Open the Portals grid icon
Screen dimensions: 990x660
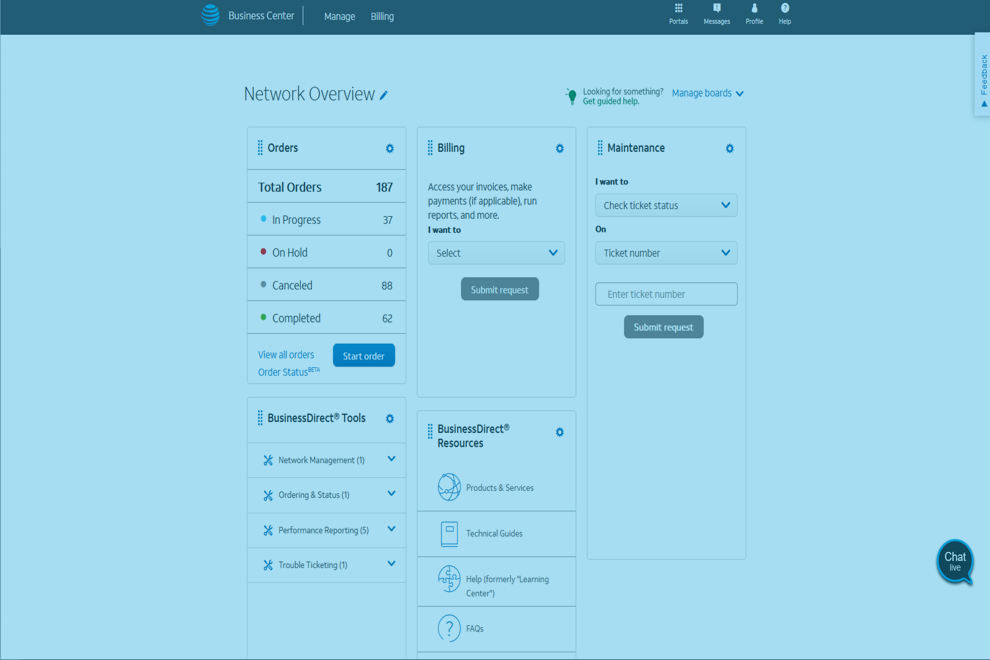pyautogui.click(x=678, y=8)
